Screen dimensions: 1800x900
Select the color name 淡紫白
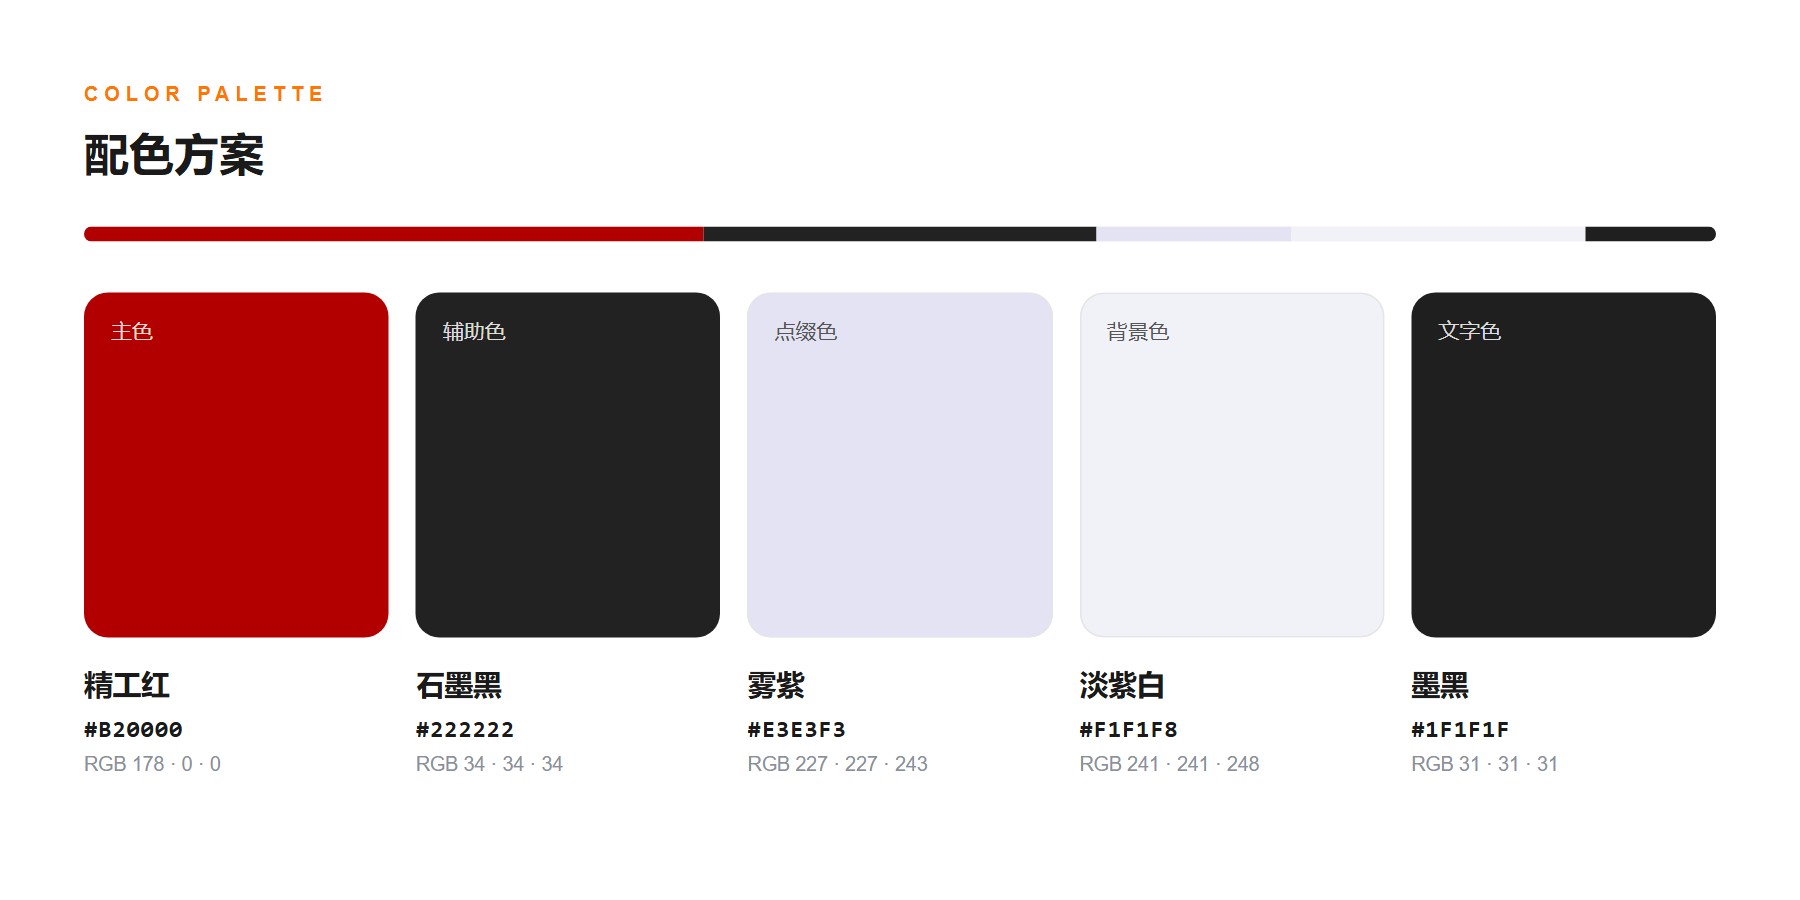[1123, 685]
